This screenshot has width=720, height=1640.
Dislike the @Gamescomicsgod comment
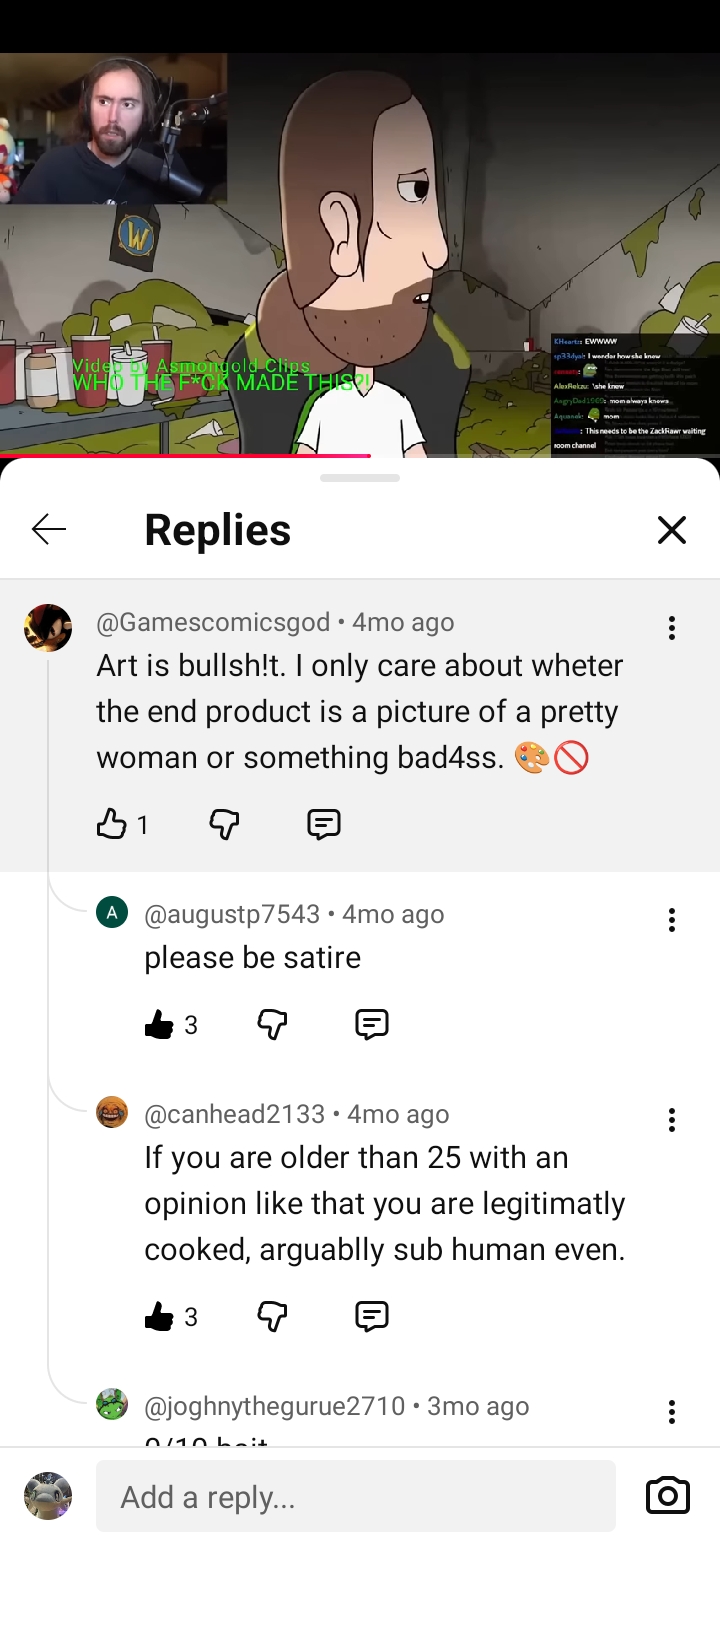pos(224,824)
